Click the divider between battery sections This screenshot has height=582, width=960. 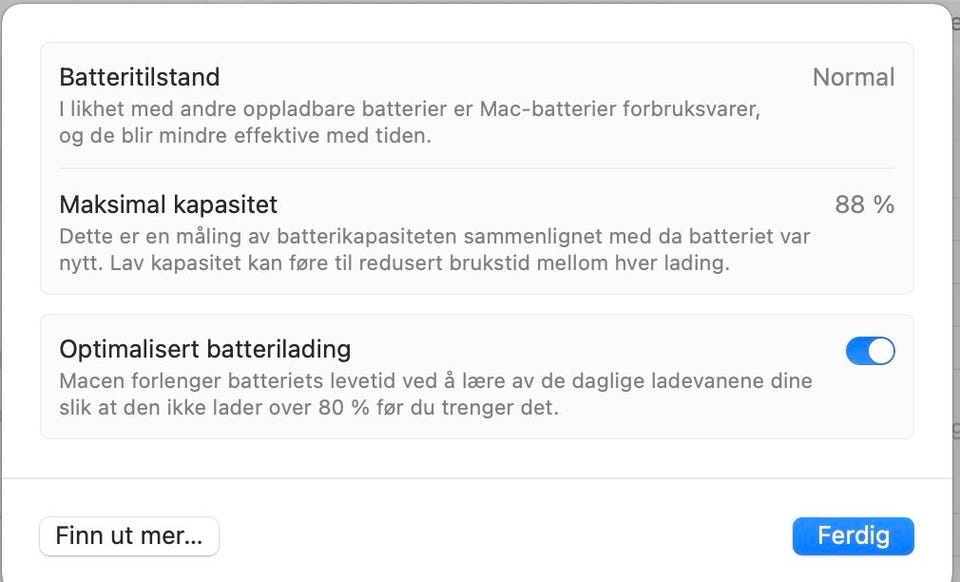pos(477,167)
